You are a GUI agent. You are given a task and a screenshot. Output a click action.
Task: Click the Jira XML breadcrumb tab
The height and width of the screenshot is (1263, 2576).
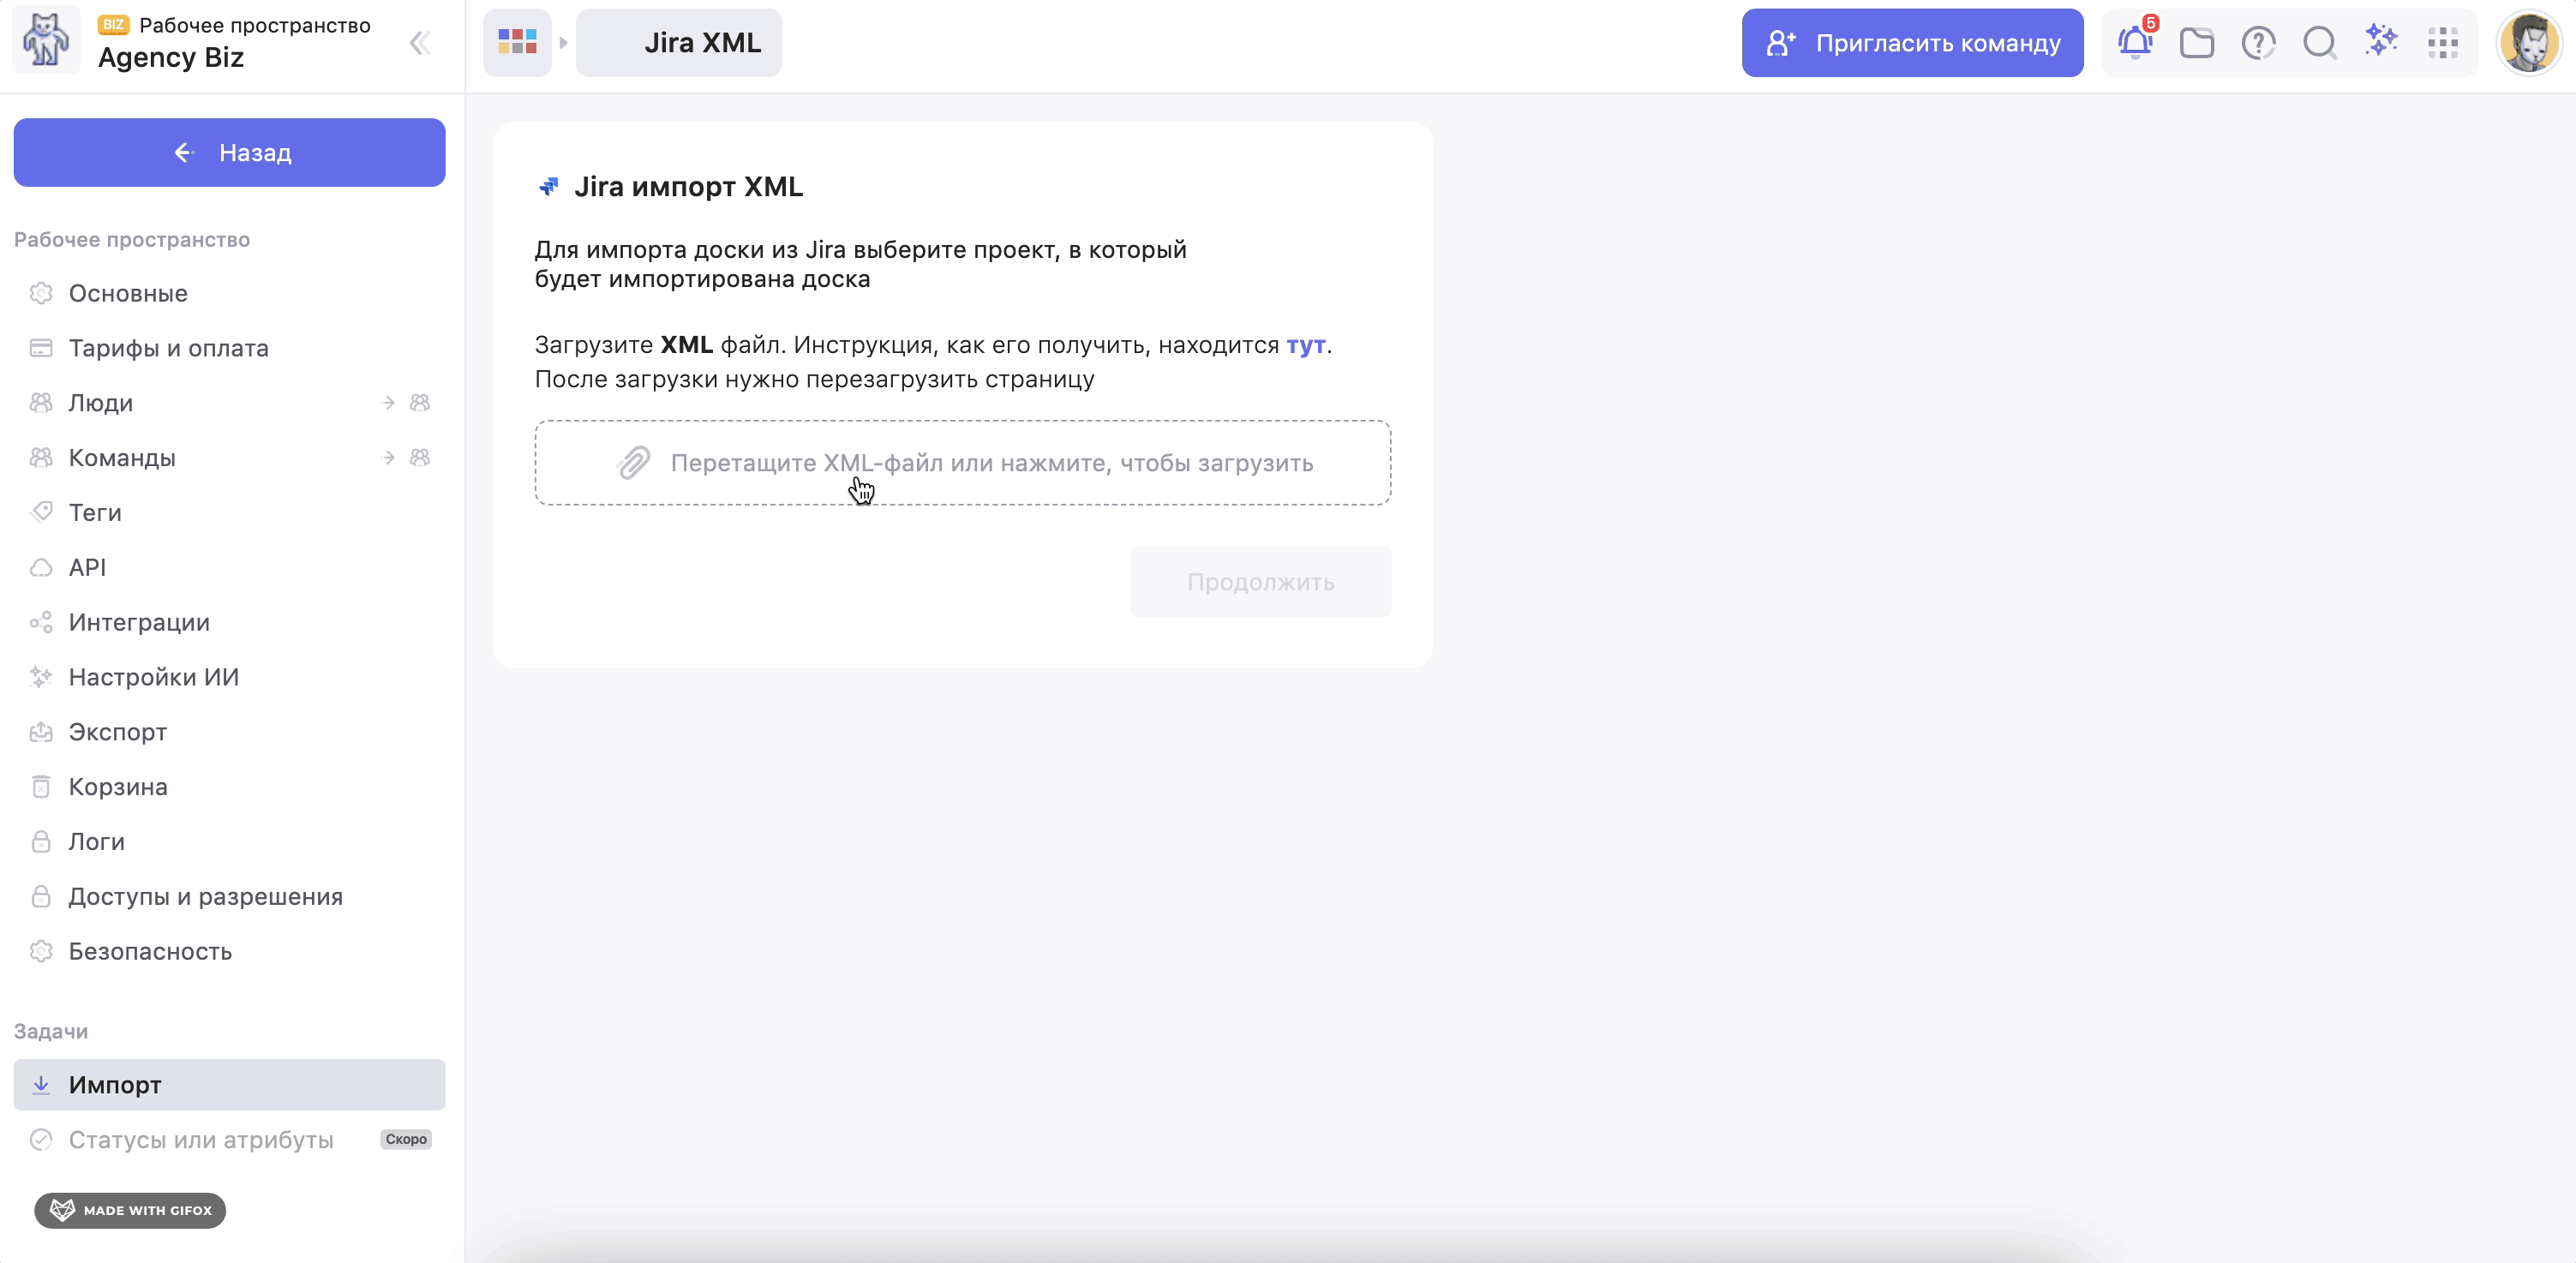679,43
